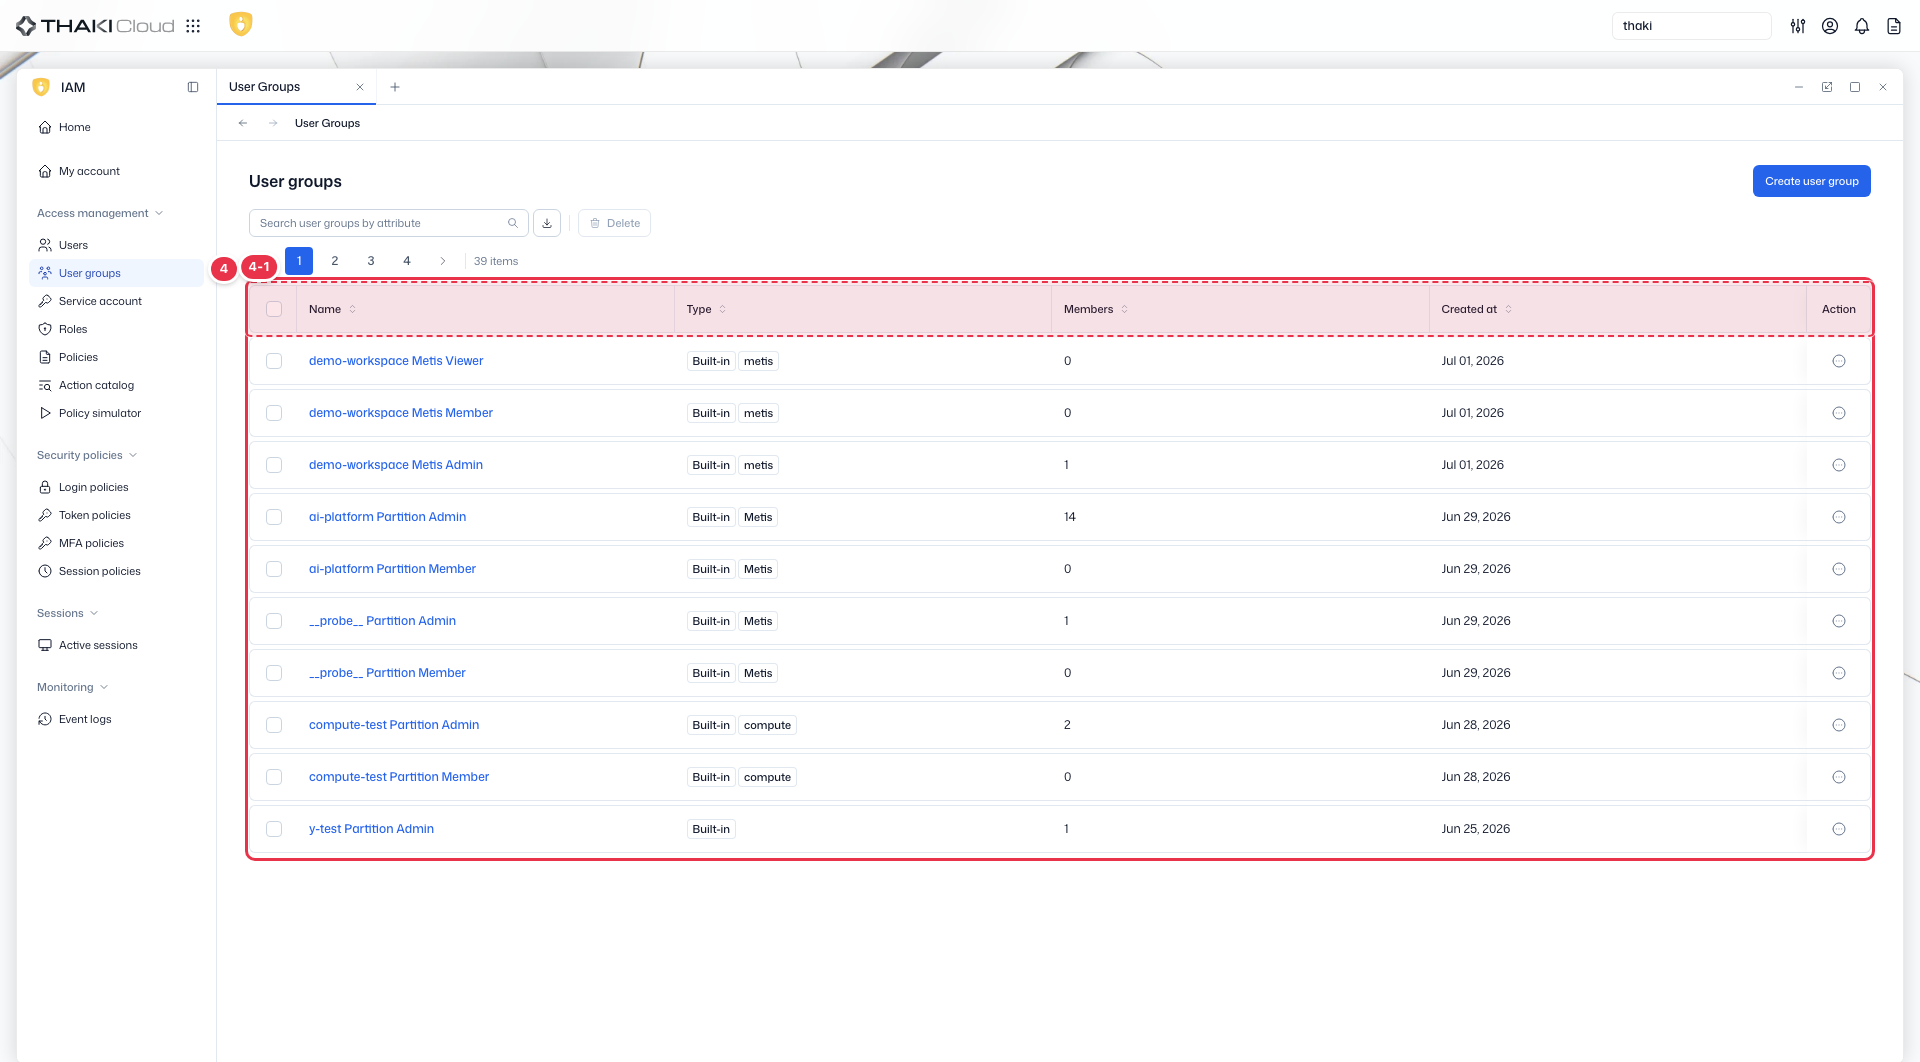Open Roles in the sidebar

point(116,329)
